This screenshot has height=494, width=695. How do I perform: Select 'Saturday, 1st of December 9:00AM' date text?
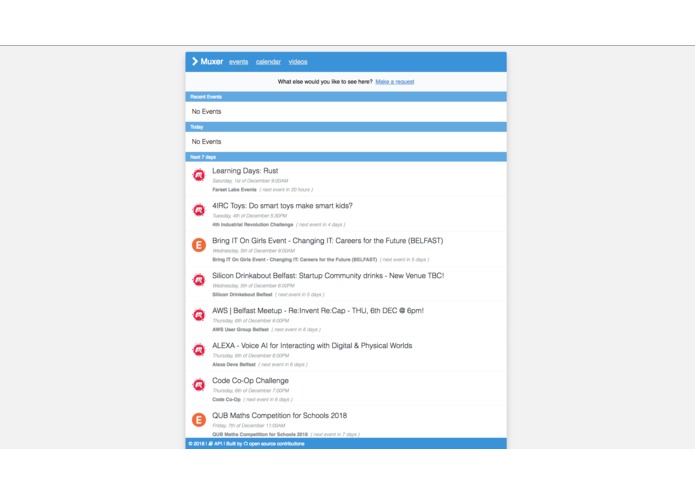[x=250, y=181]
